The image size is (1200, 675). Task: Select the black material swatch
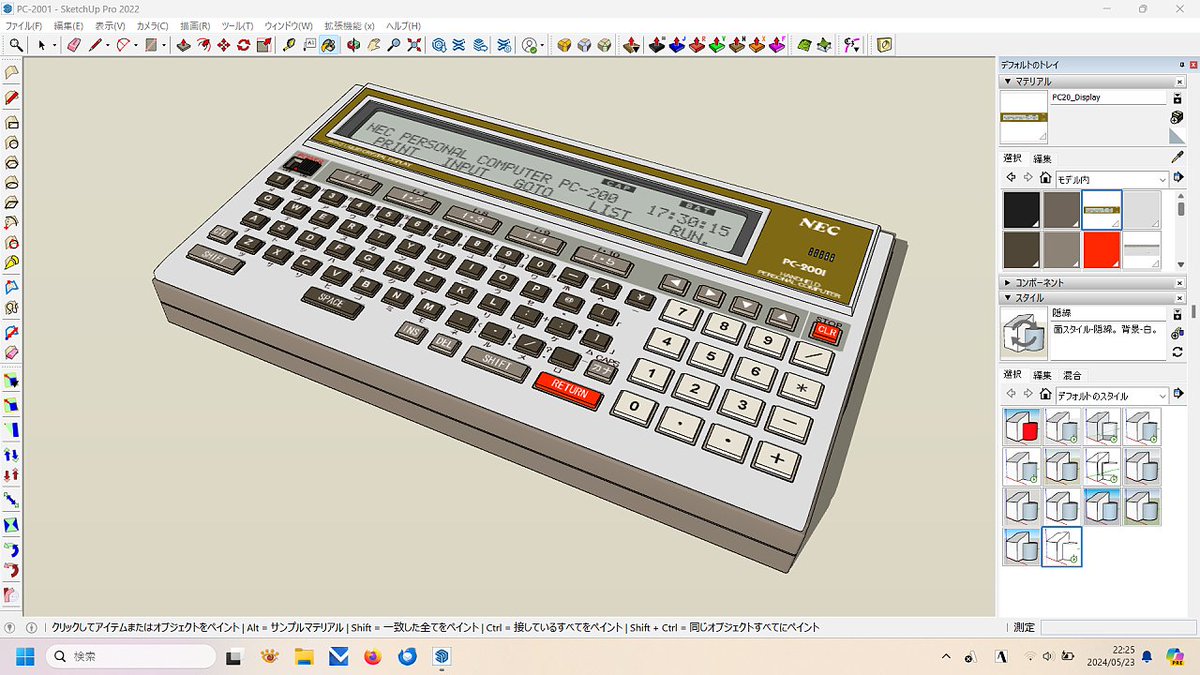(1021, 210)
